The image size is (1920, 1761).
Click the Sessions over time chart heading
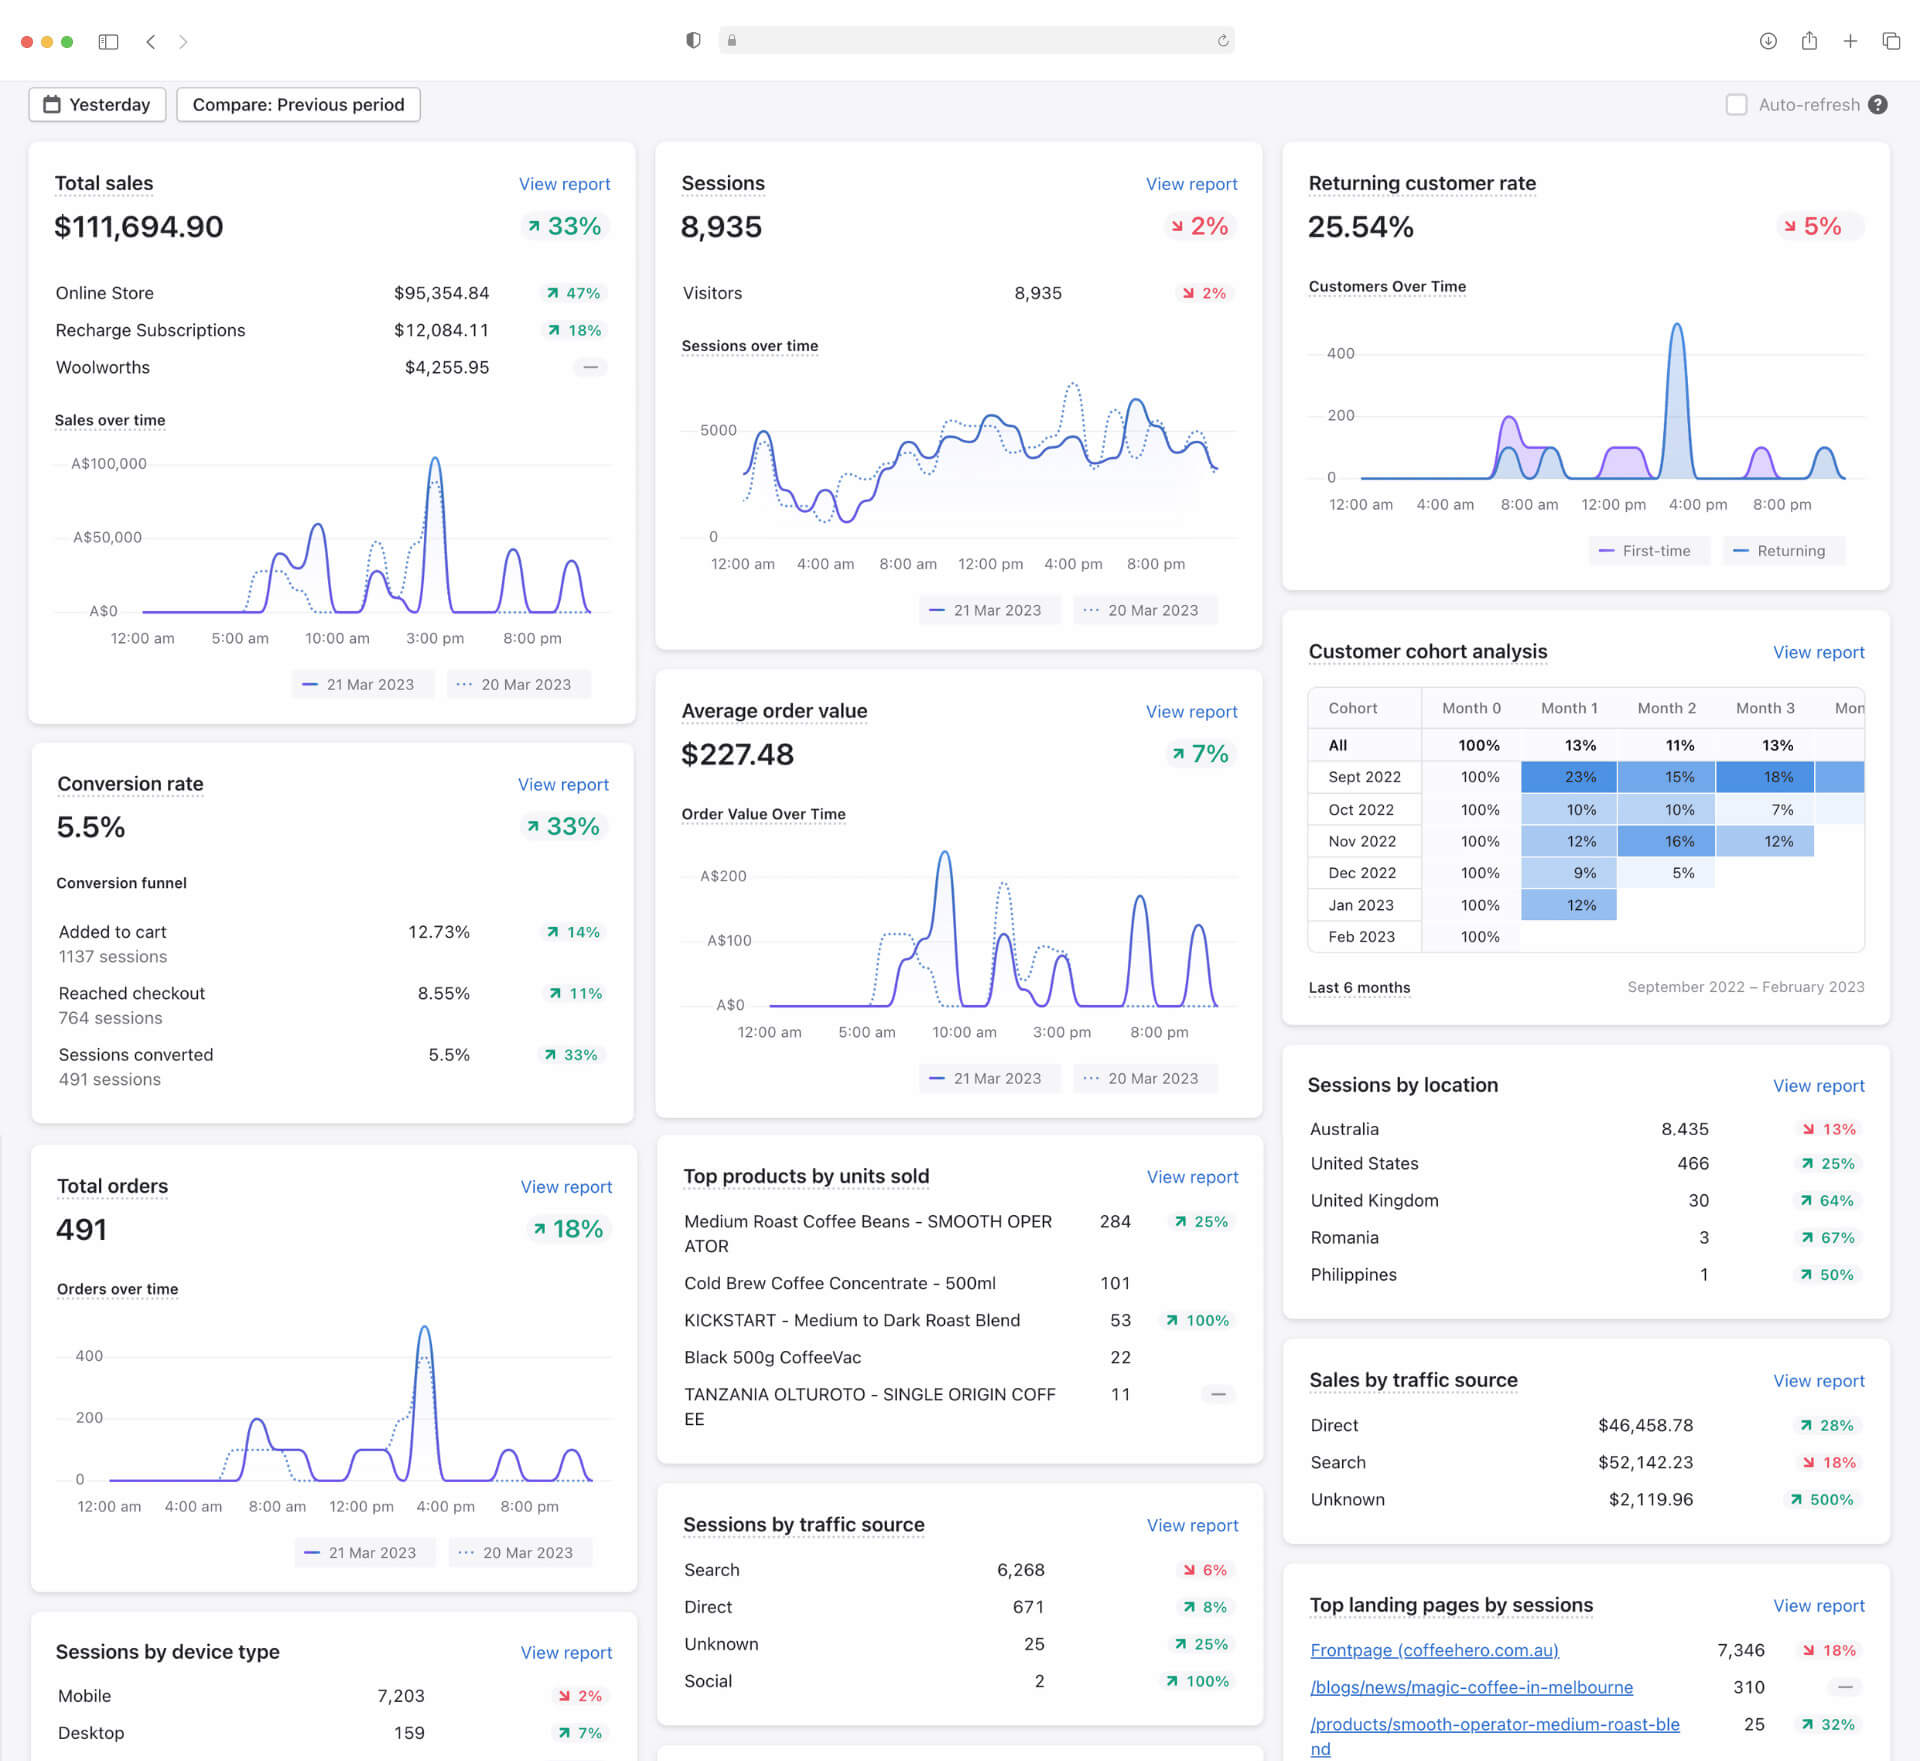tap(750, 346)
